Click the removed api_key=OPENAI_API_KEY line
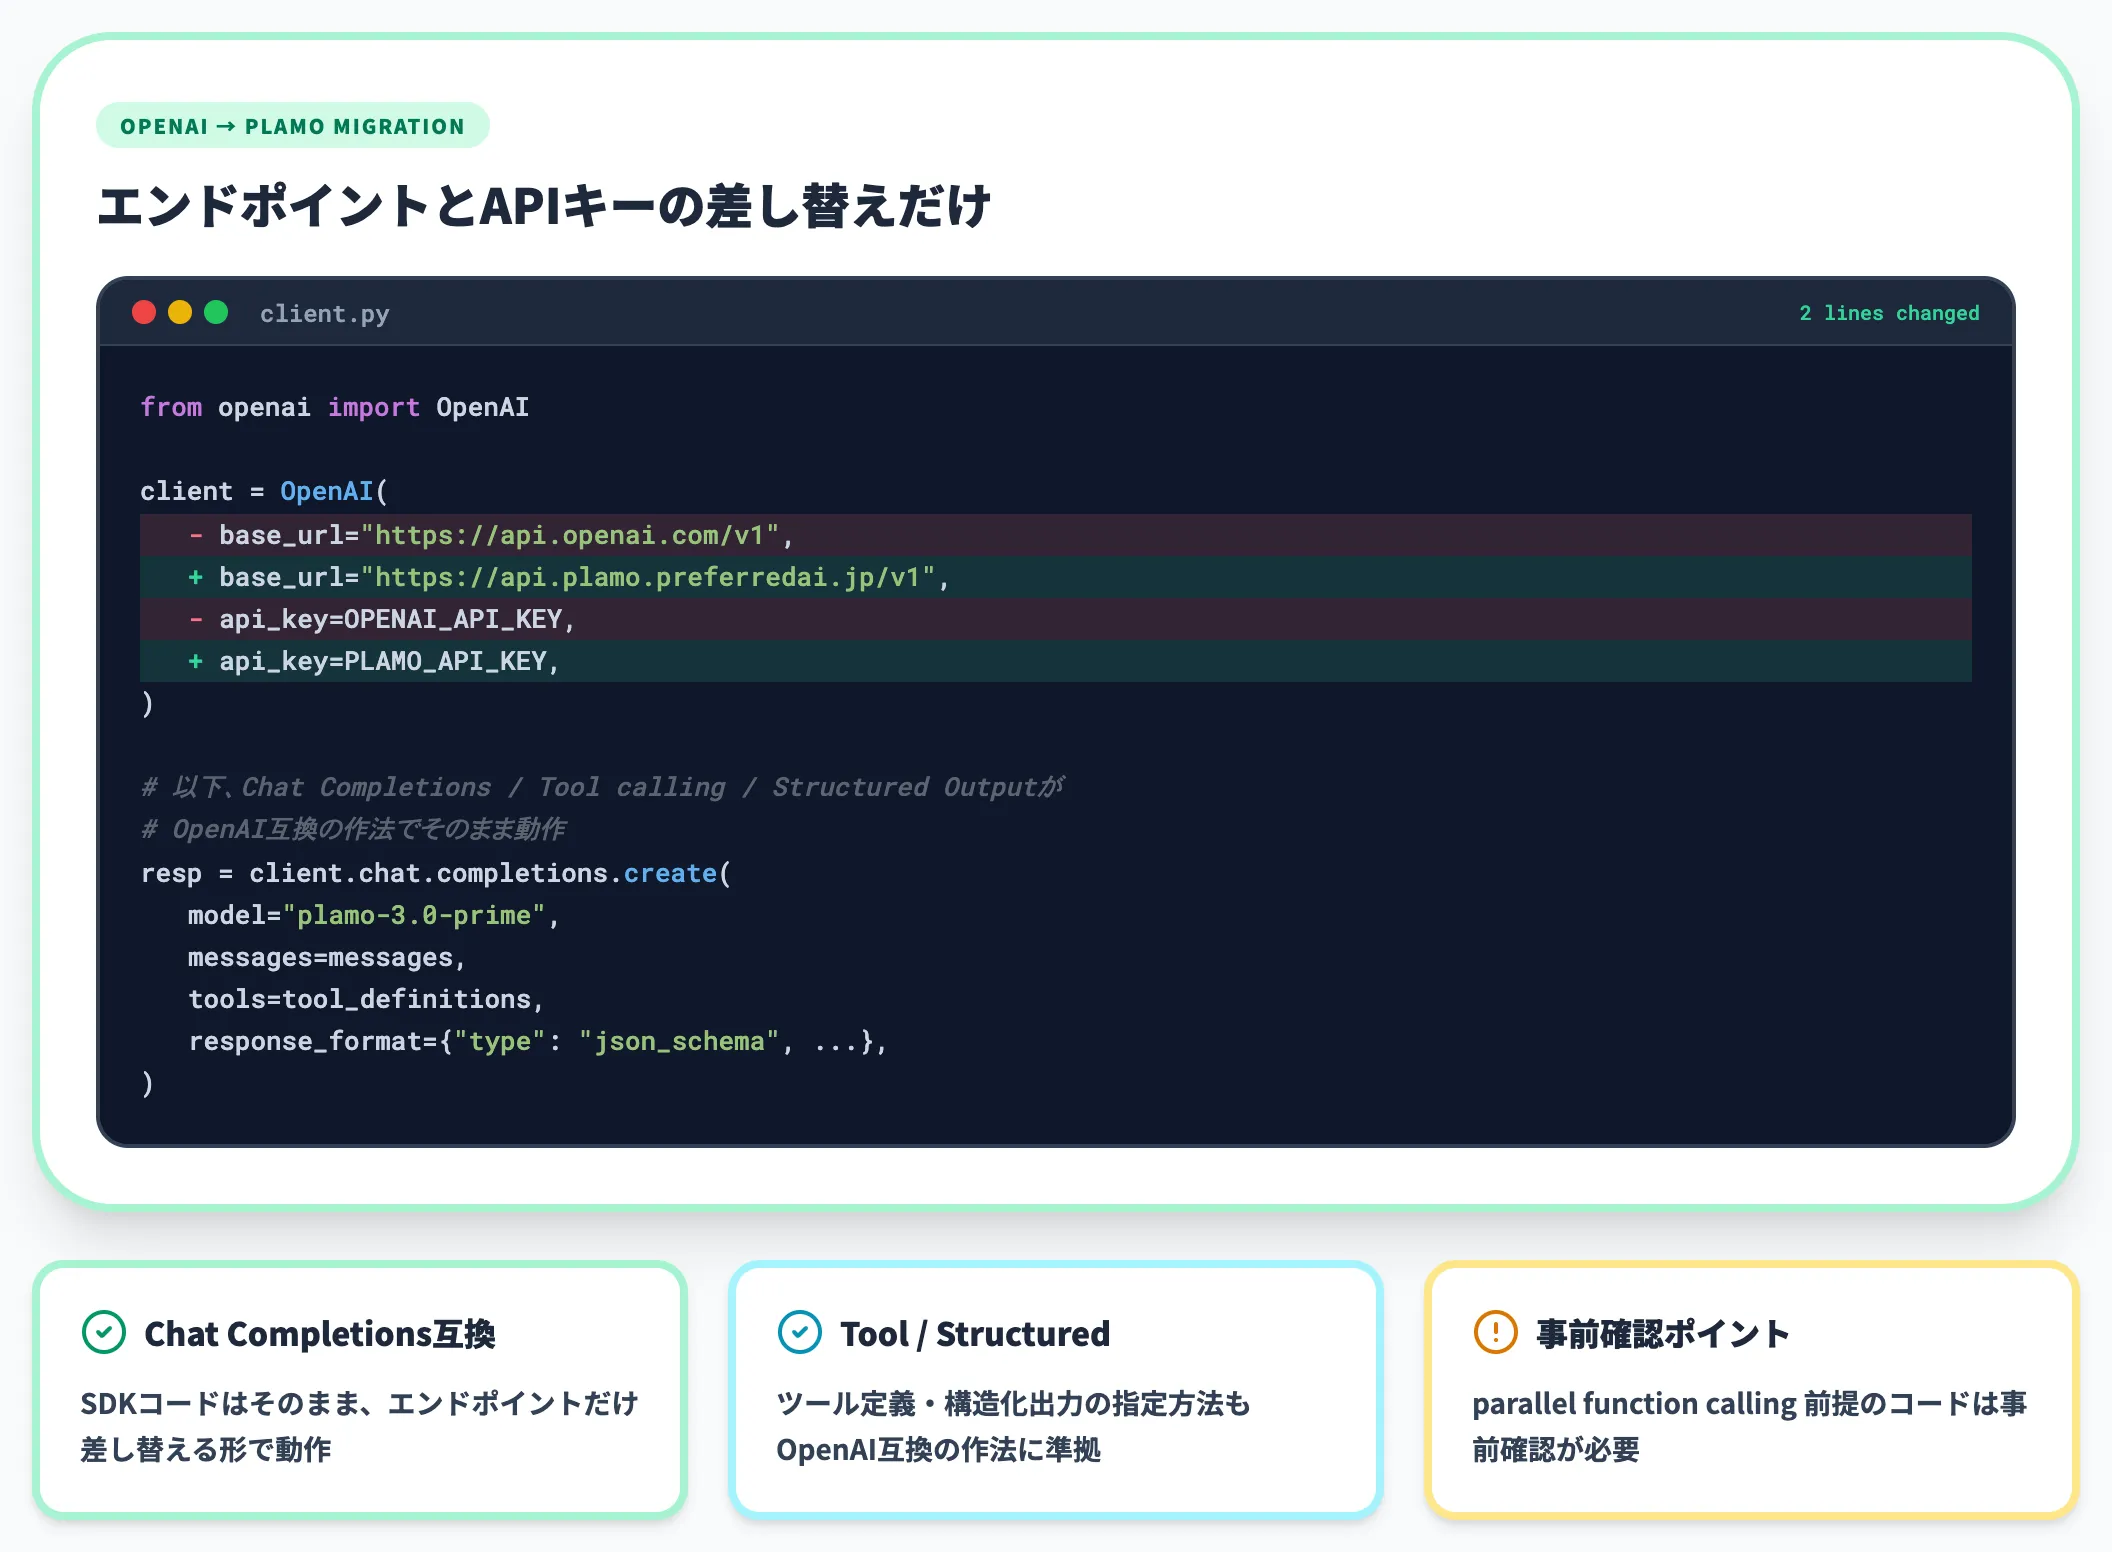This screenshot has height=1552, width=2112. [x=1056, y=619]
